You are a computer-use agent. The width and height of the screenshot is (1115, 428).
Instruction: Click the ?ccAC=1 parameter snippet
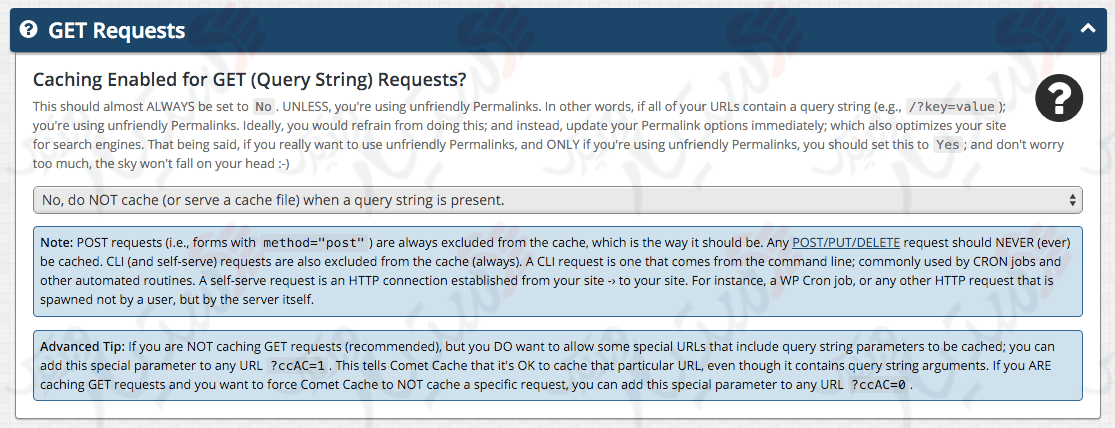tap(297, 367)
